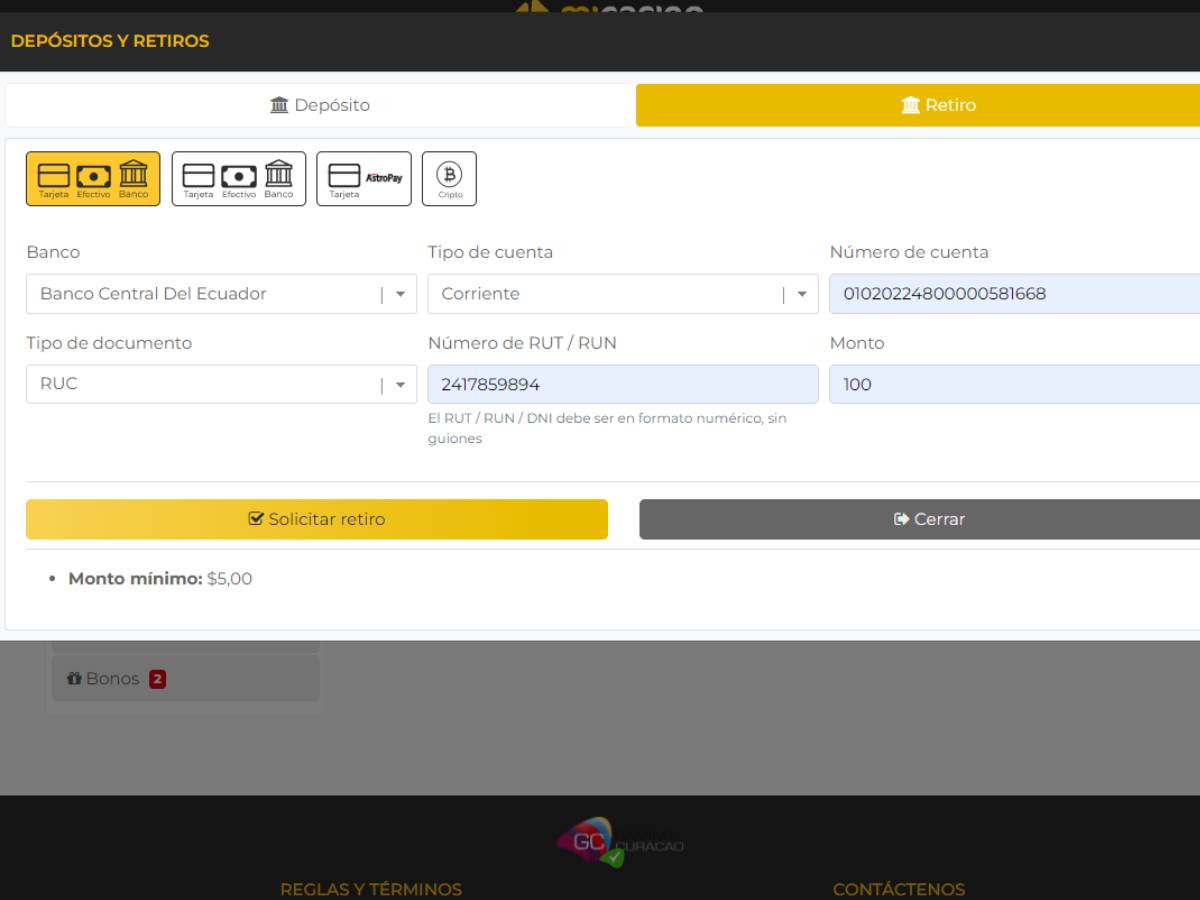Choose the second Tarjeta Efectivo Banco option

pos(239,178)
